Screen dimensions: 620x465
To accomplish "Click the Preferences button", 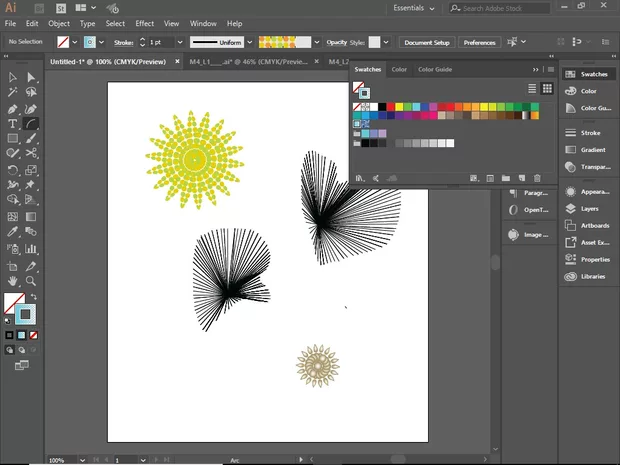I will coord(479,43).
